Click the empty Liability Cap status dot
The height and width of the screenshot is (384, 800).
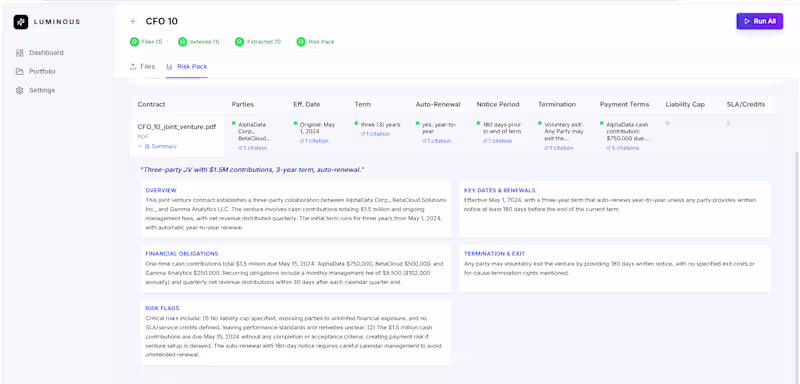(667, 123)
